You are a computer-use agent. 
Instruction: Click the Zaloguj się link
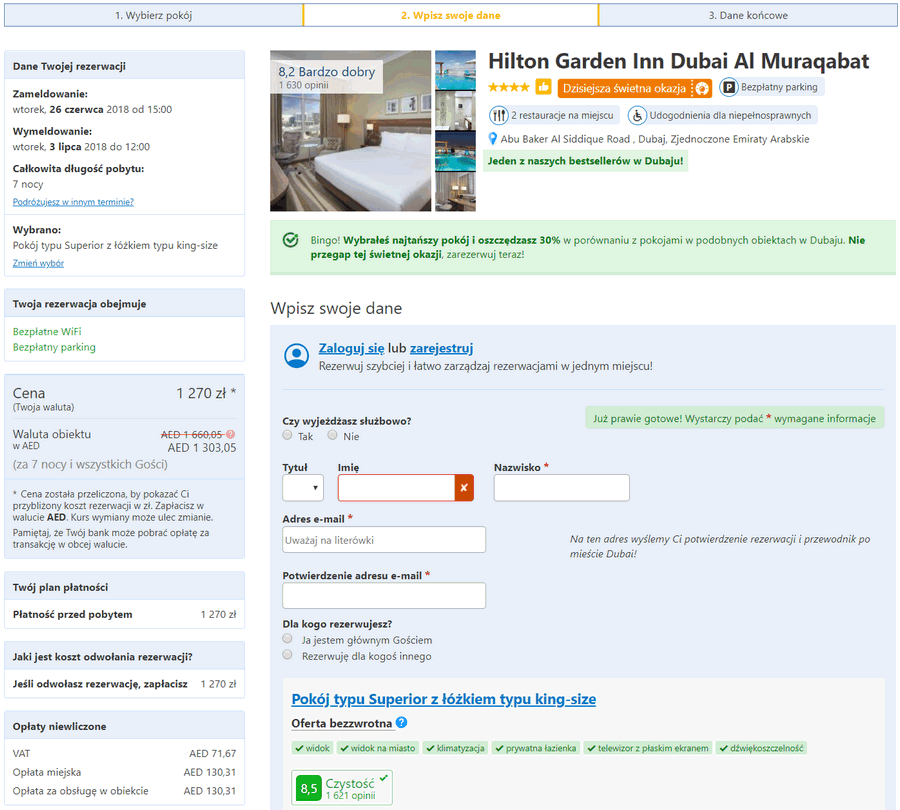click(351, 348)
